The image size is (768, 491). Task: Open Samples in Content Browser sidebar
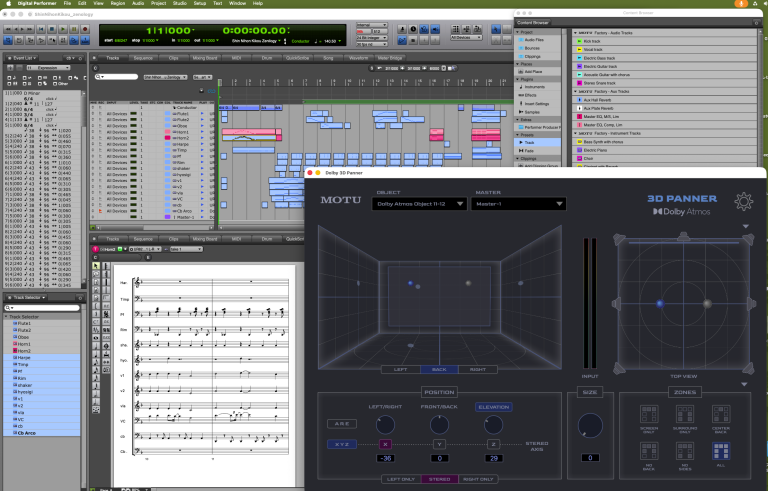tap(532, 112)
